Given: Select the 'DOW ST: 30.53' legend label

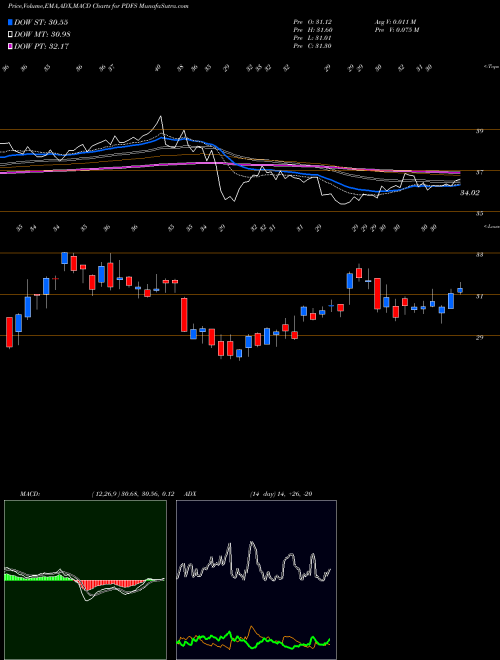Looking at the screenshot, I should [x=41, y=22].
